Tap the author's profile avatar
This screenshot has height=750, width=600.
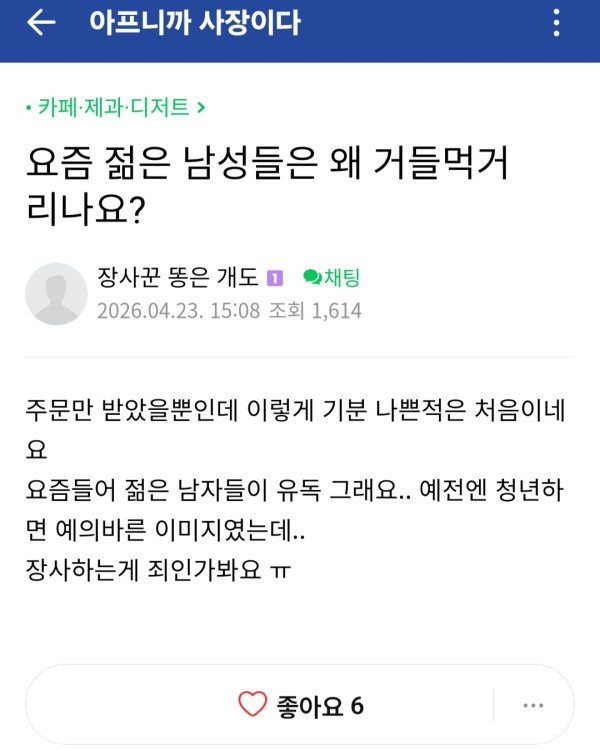56,294
